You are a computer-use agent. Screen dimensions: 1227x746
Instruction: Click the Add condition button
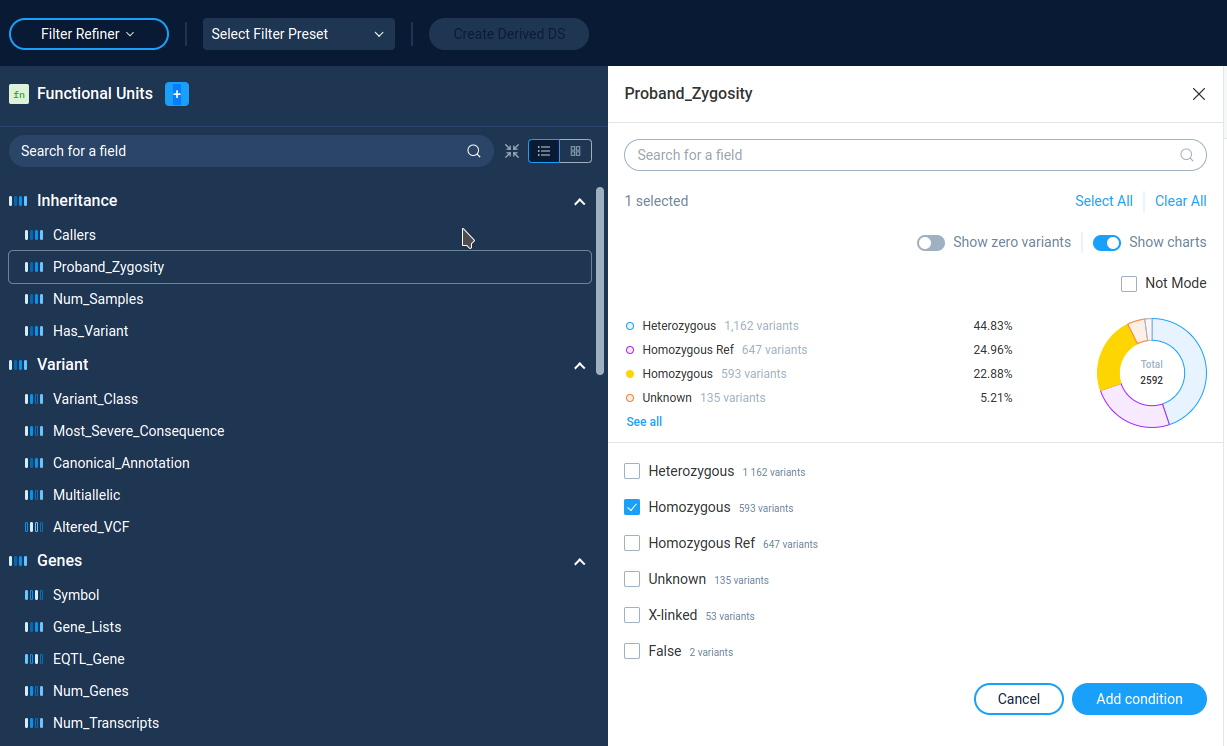[x=1139, y=699]
